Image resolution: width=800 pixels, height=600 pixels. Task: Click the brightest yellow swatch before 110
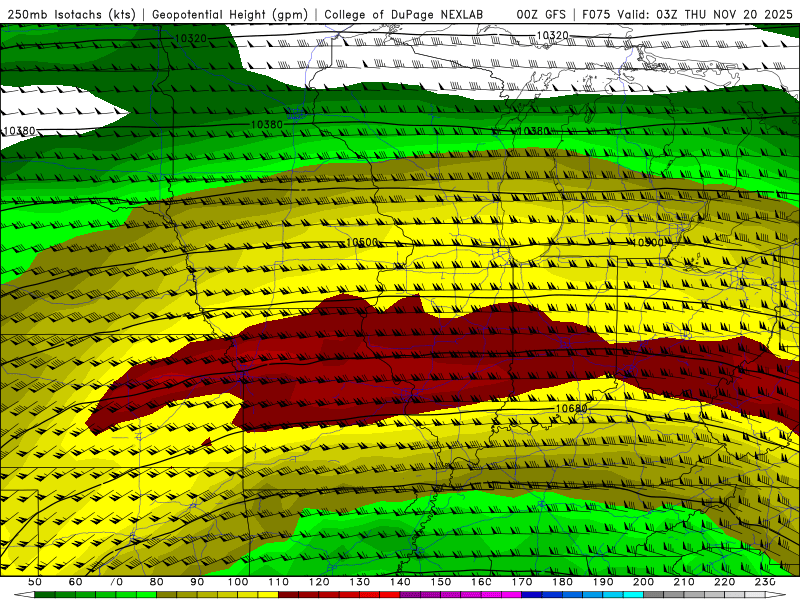tap(268, 595)
